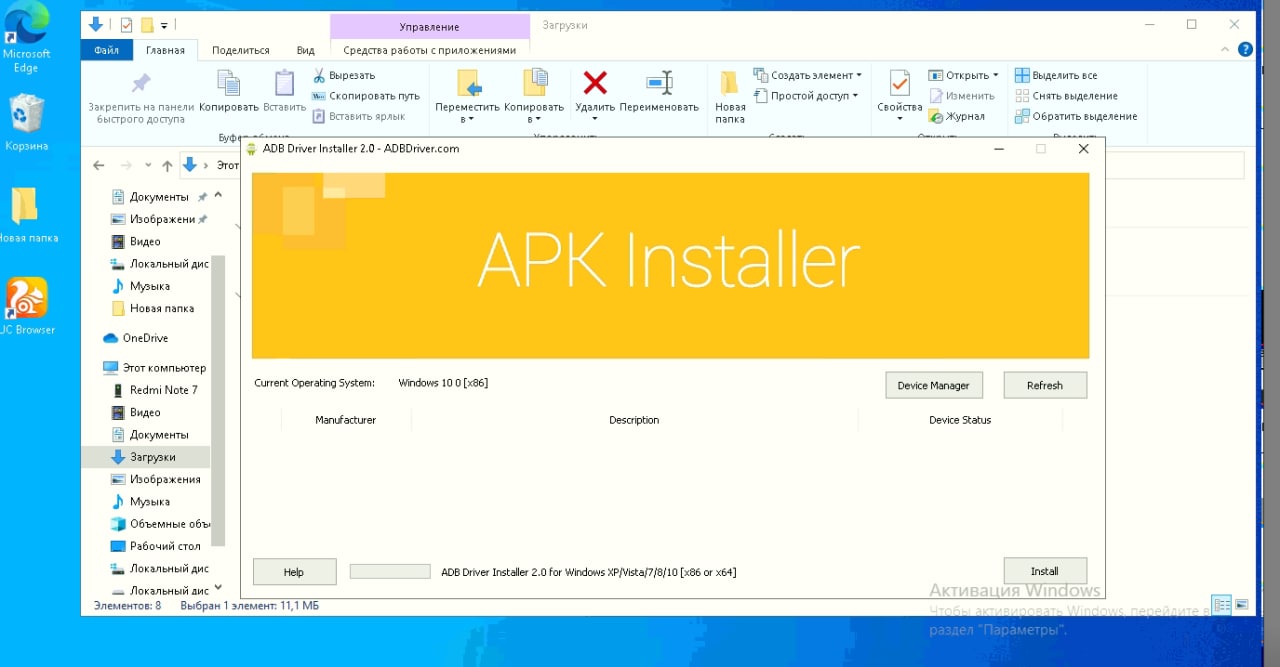Click the Android icon in the installer title bar
Image resolution: width=1280 pixels, height=667 pixels.
pos(251,149)
